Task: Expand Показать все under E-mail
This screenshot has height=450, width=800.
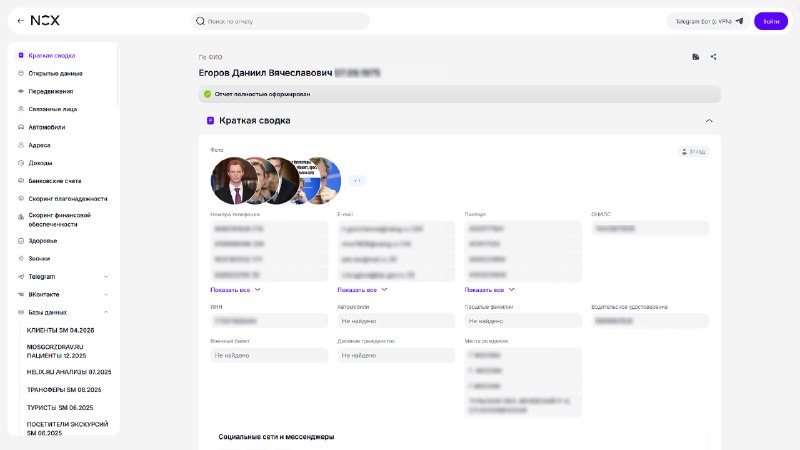Action: [362, 290]
